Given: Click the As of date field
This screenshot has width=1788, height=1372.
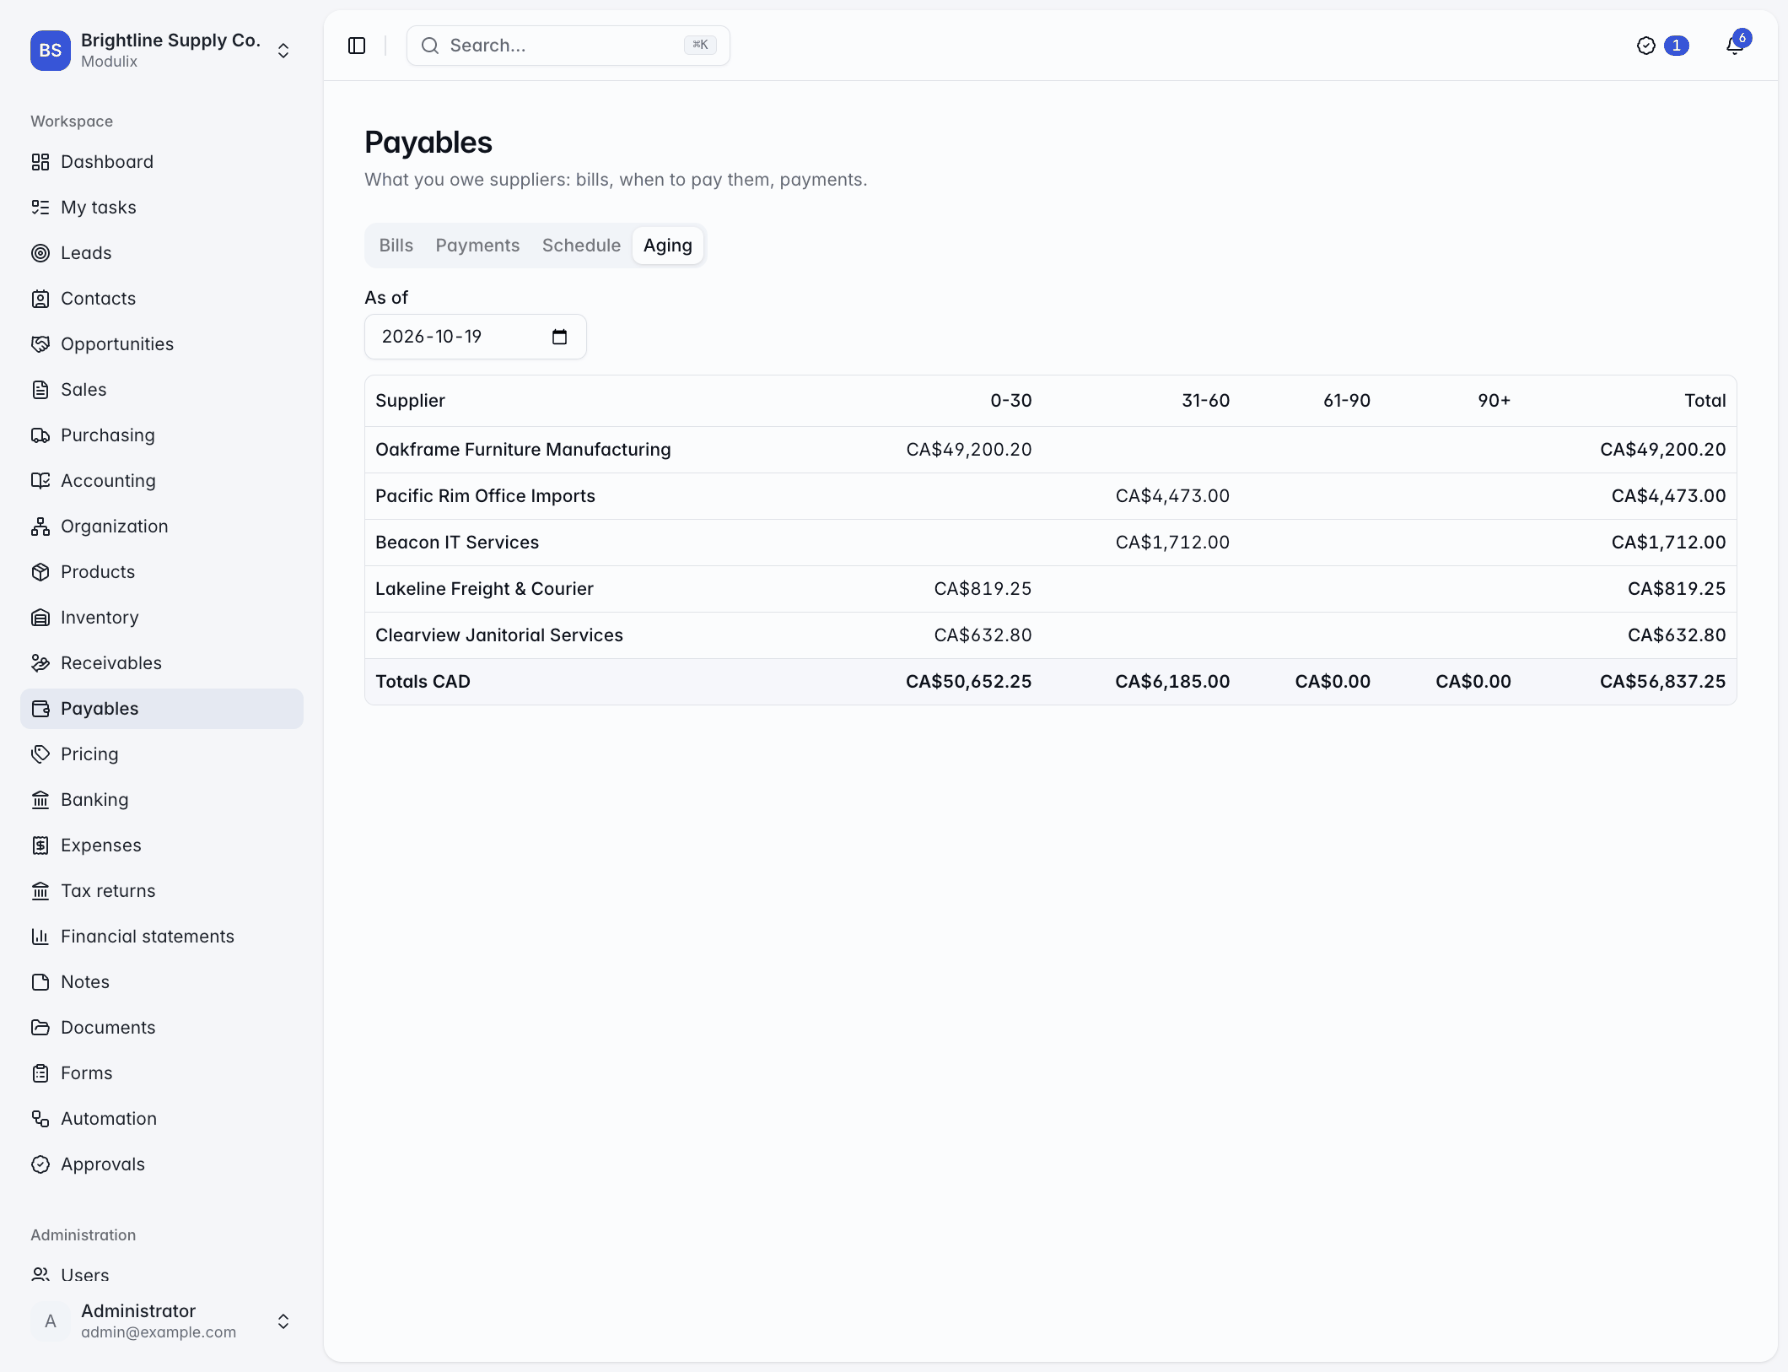Looking at the screenshot, I should tap(475, 337).
